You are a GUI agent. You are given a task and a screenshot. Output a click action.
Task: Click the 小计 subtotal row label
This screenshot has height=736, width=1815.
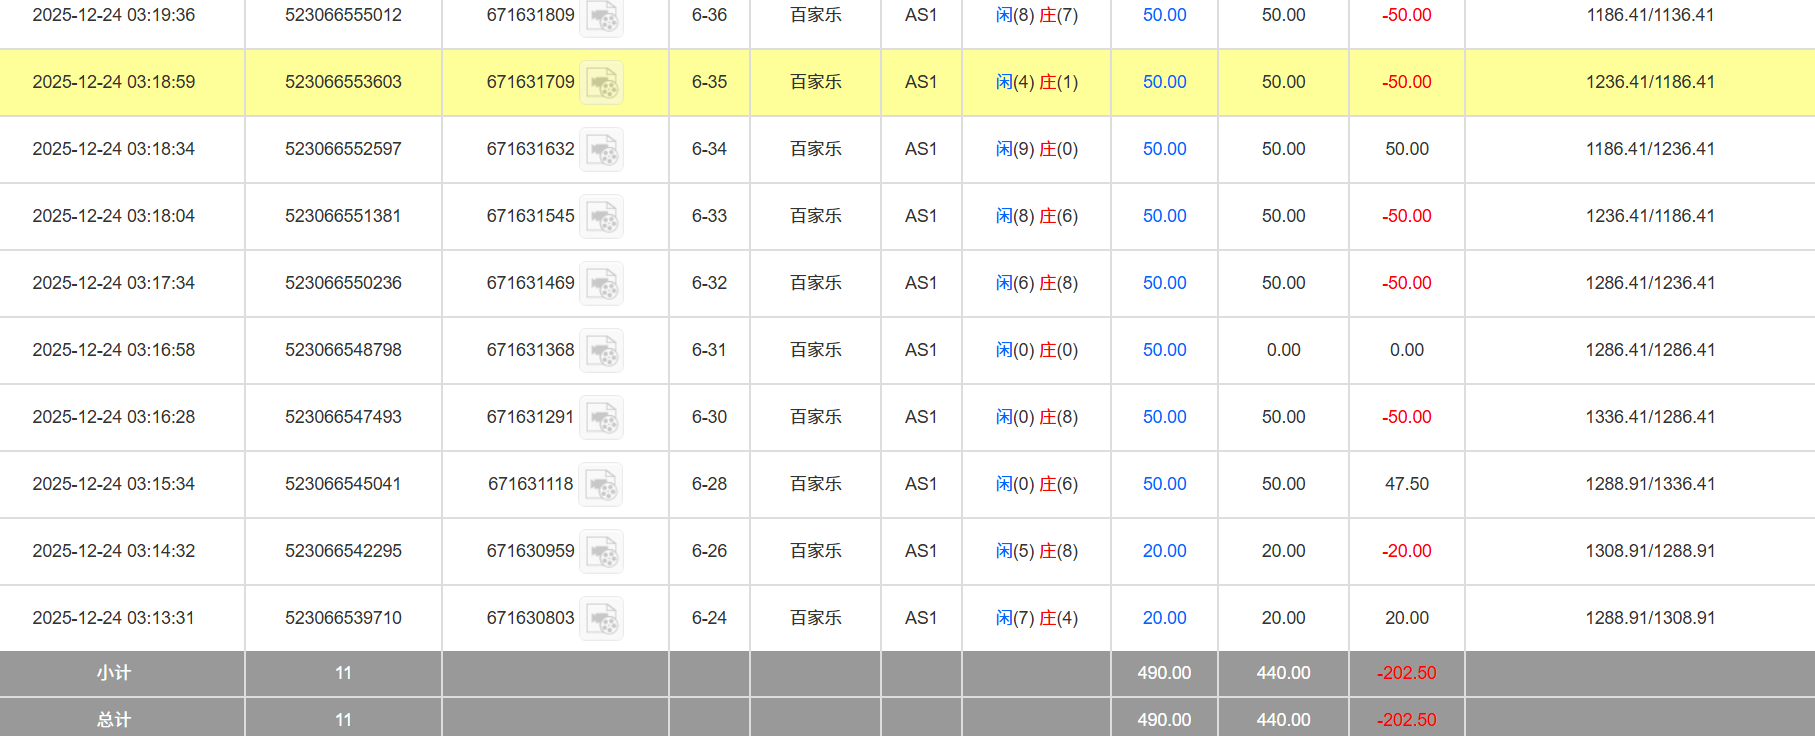point(113,673)
